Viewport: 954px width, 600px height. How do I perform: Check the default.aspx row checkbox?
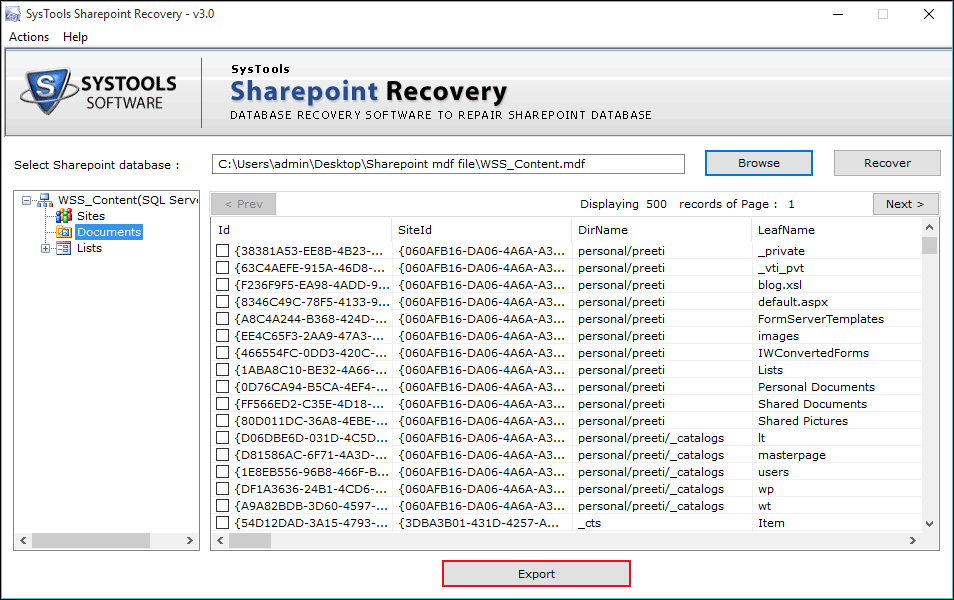pyautogui.click(x=223, y=302)
